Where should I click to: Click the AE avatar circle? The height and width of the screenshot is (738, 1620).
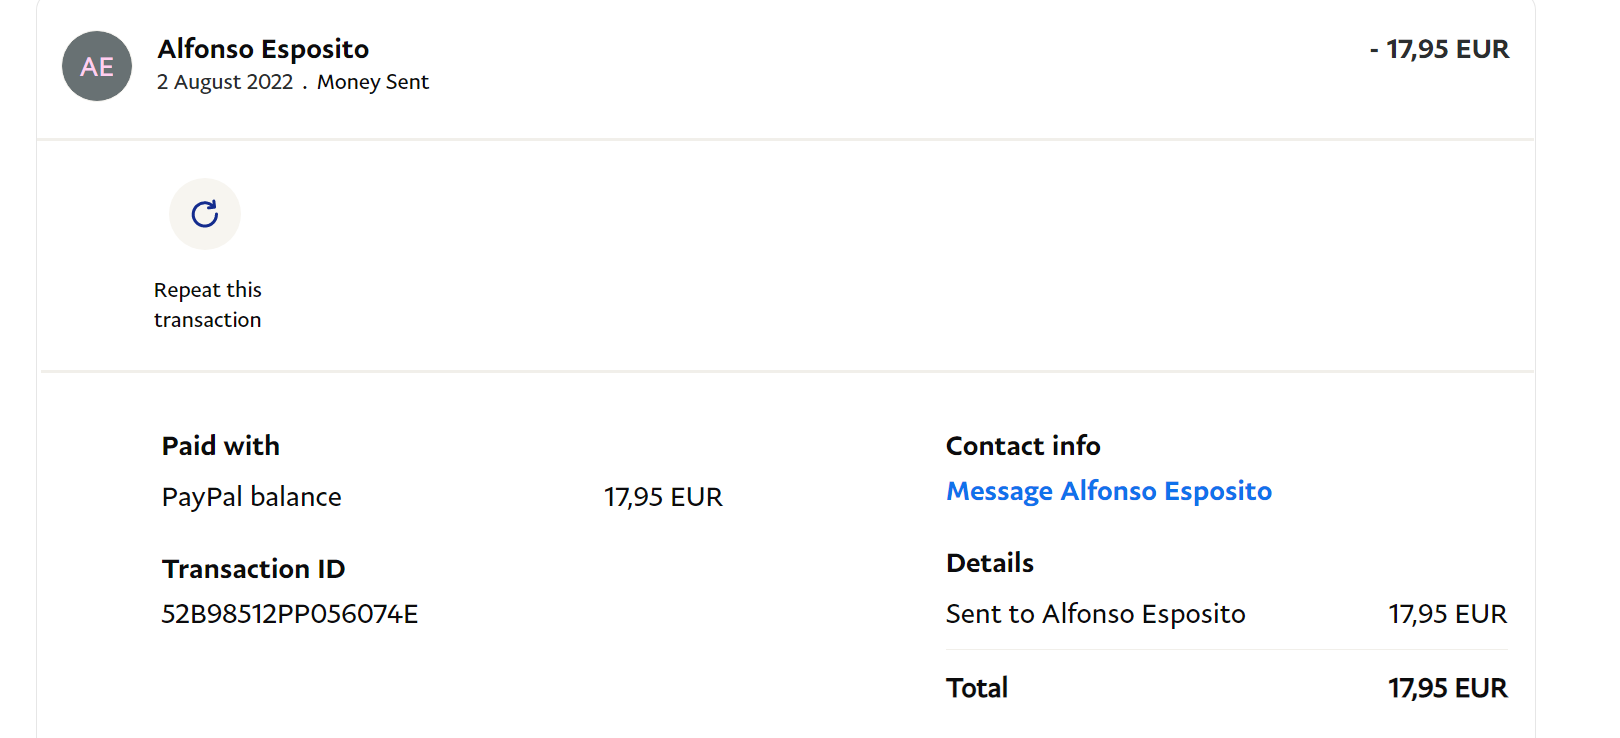pos(97,66)
